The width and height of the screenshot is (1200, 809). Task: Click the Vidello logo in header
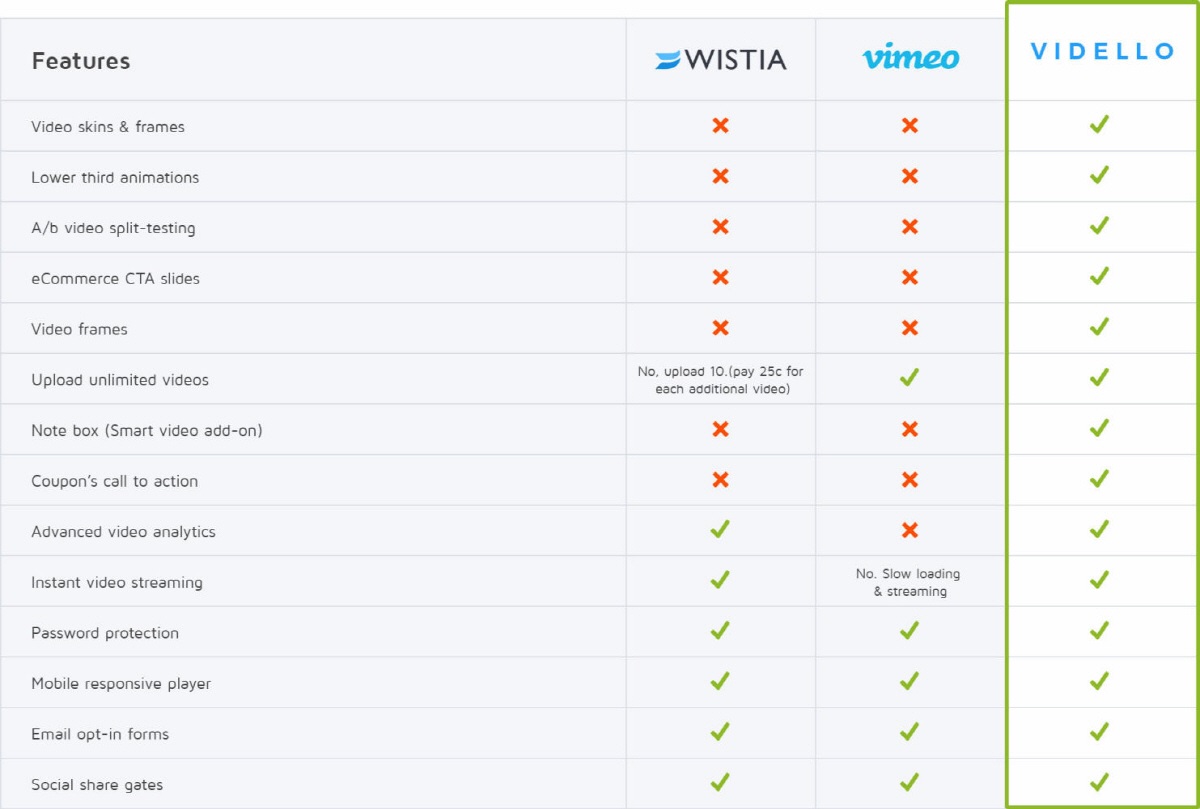coord(1103,52)
